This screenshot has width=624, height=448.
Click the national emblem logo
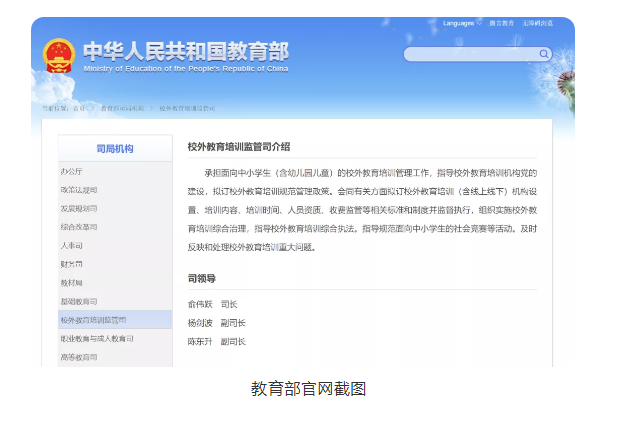point(59,55)
